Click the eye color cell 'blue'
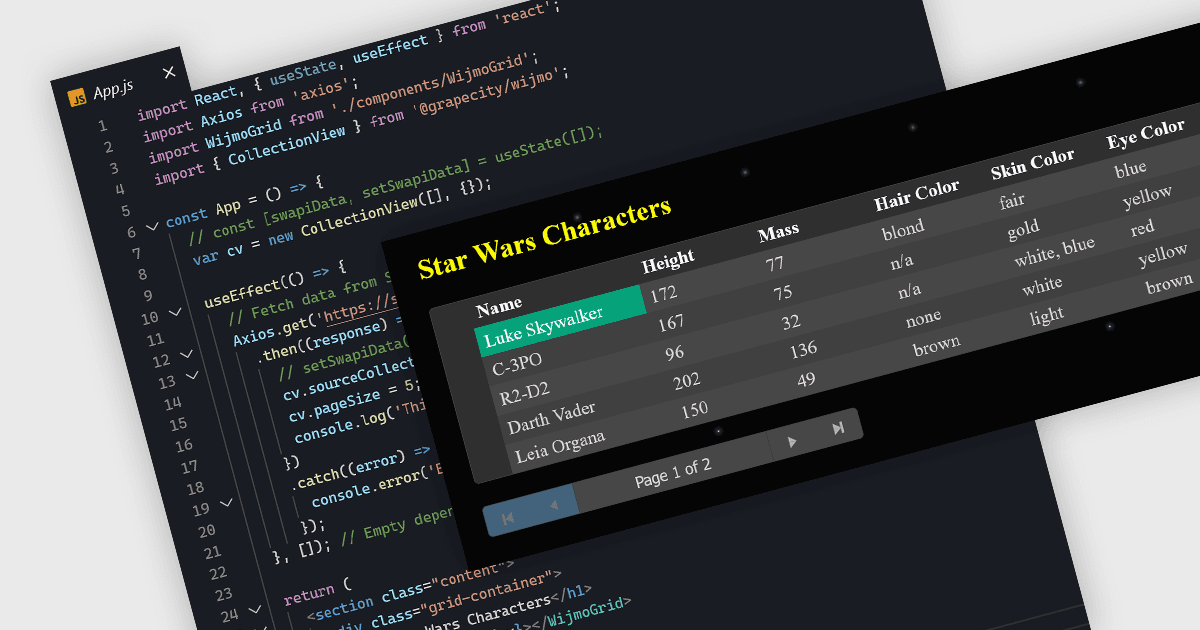This screenshot has width=1200, height=630. point(1130,170)
